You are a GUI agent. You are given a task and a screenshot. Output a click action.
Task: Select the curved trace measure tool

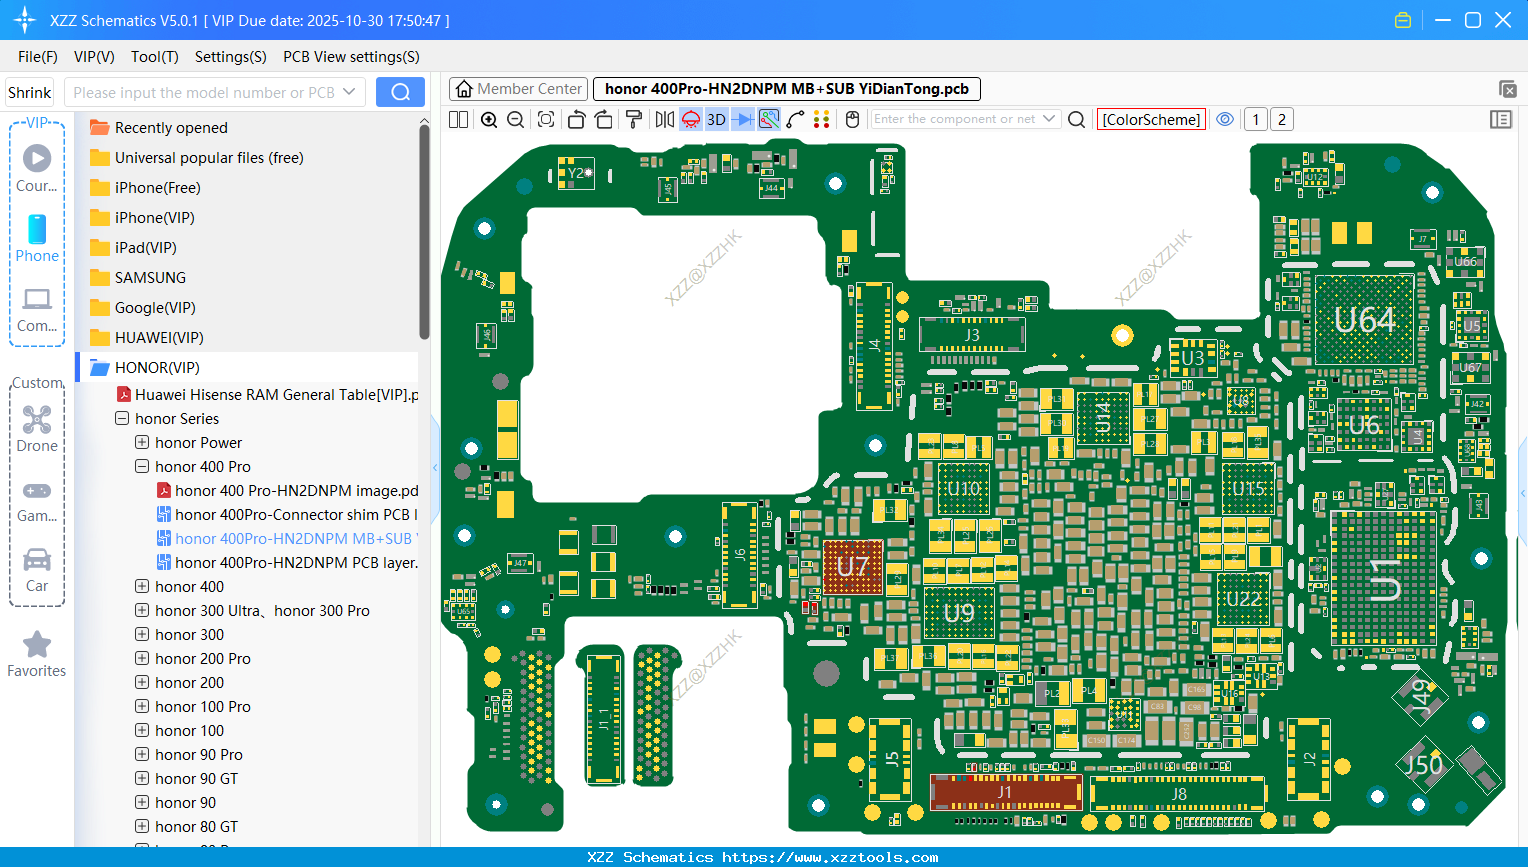tap(795, 119)
